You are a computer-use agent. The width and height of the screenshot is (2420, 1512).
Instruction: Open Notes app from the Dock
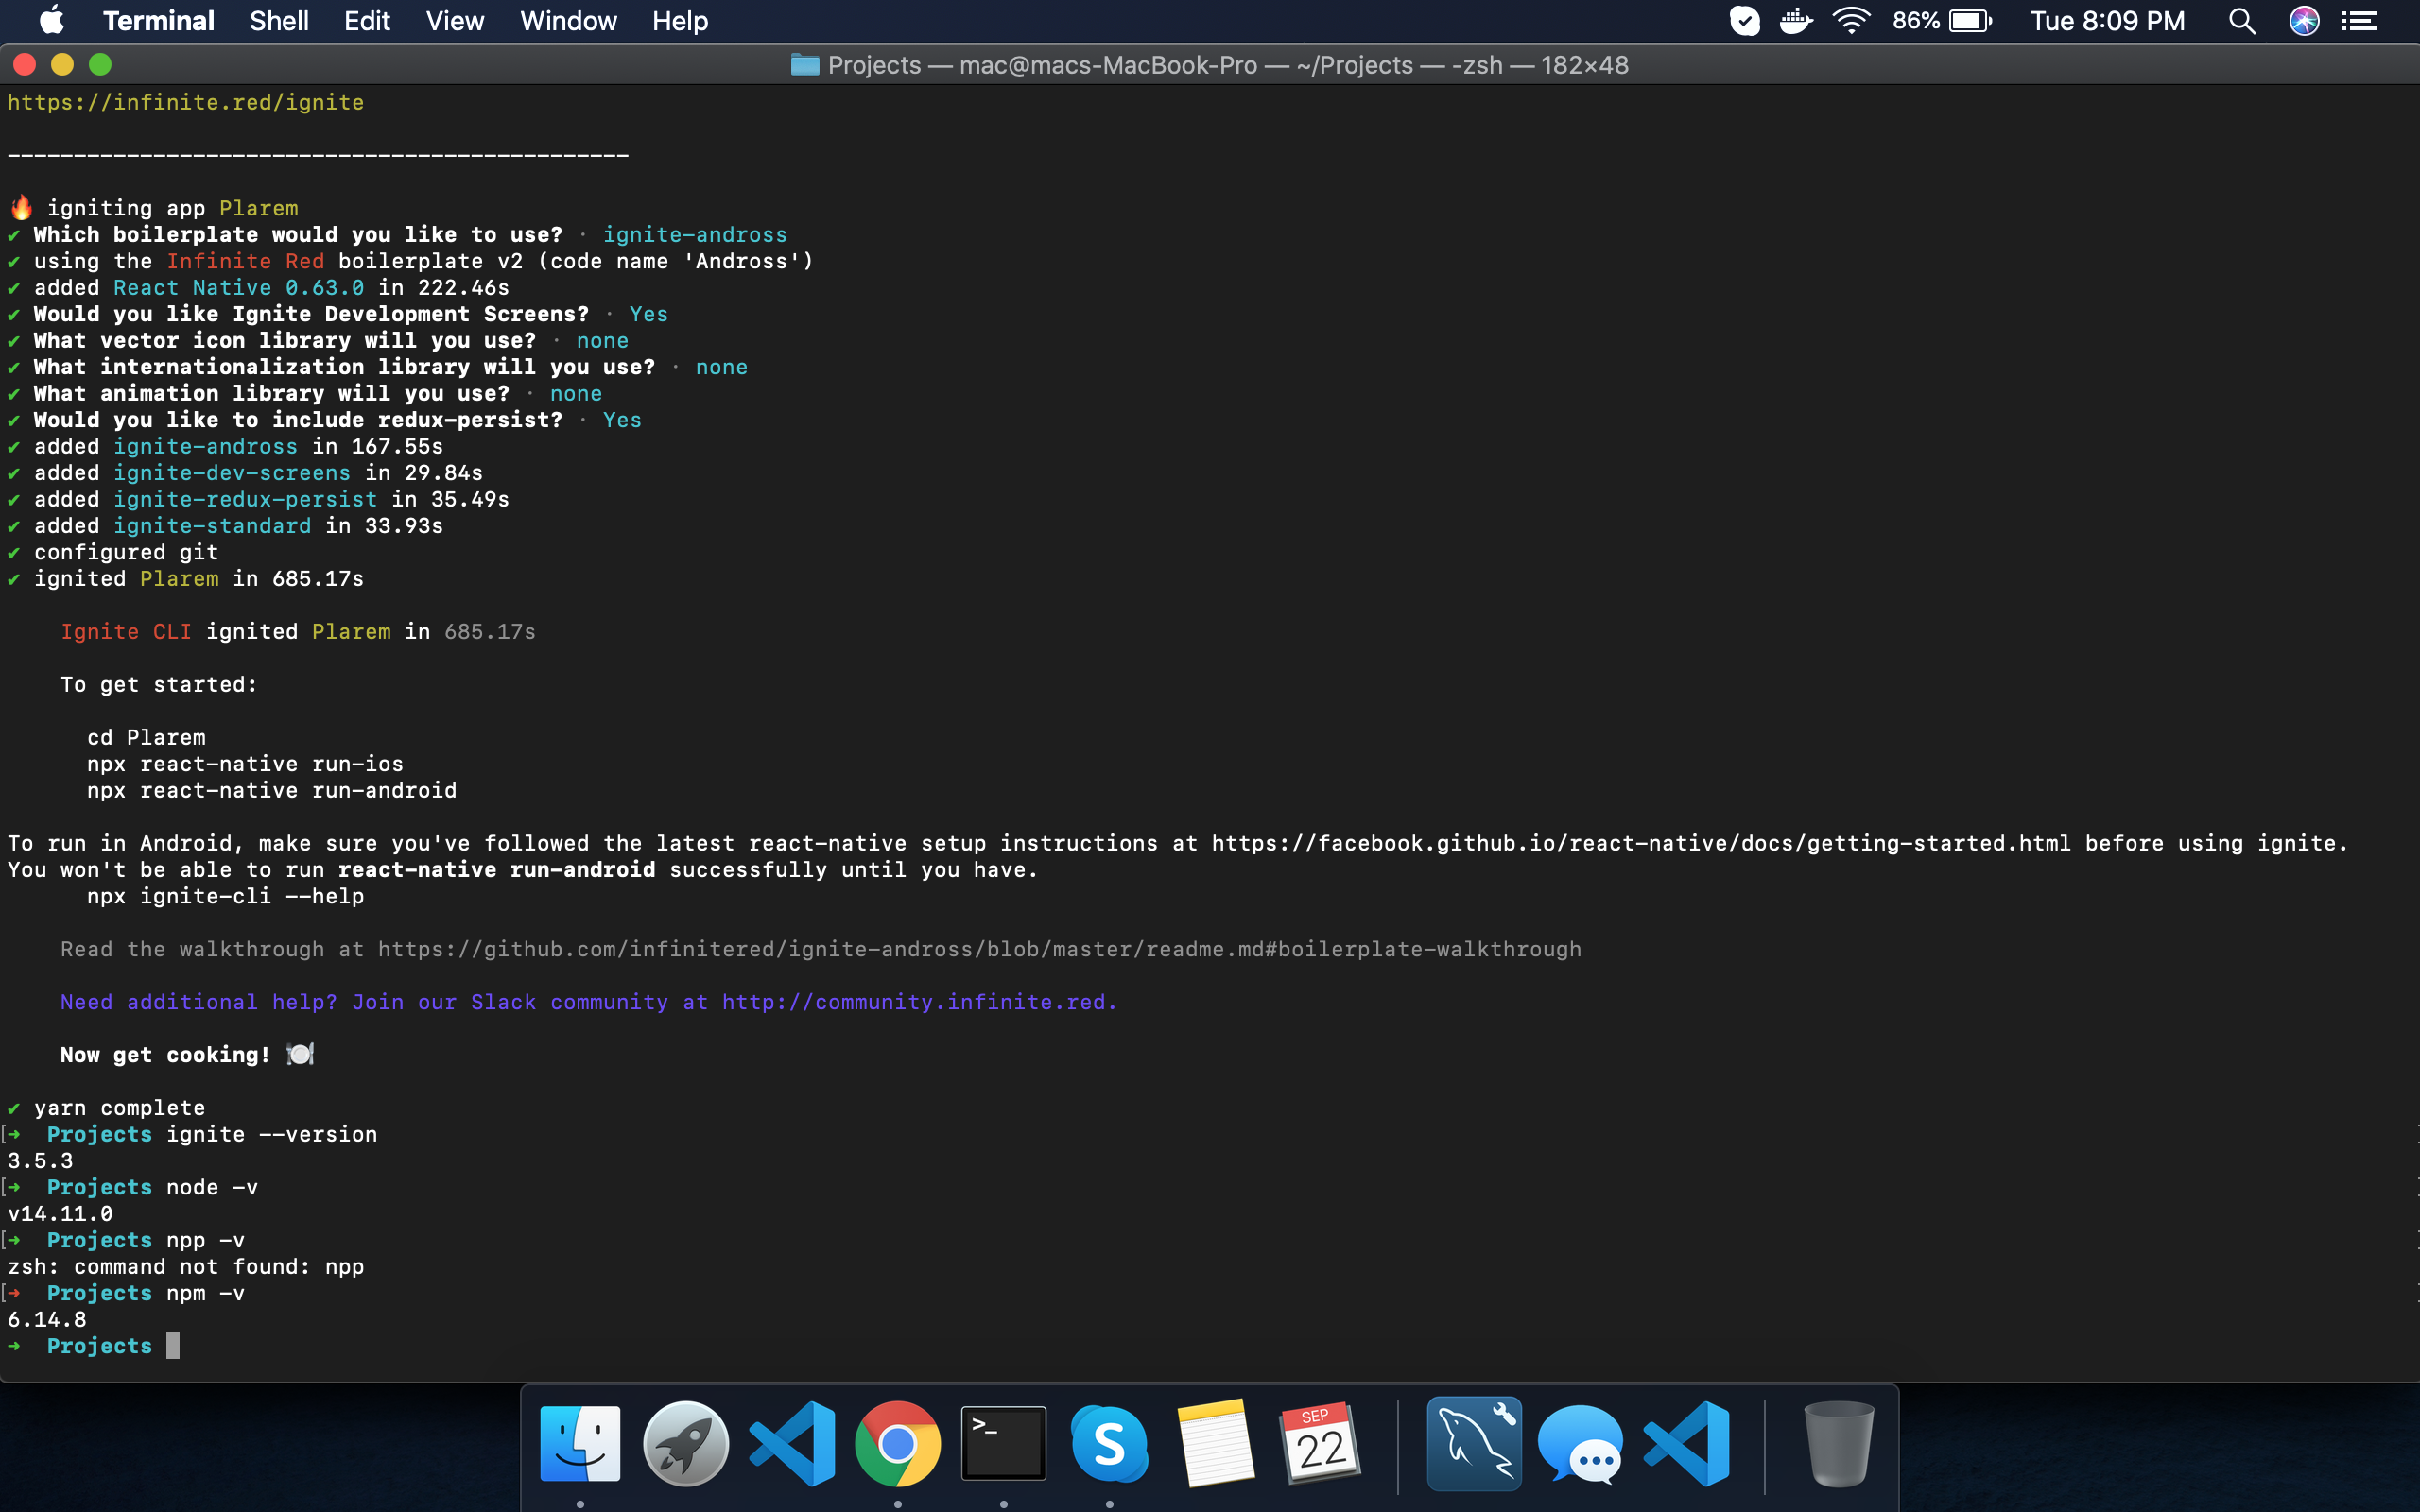1216,1443
